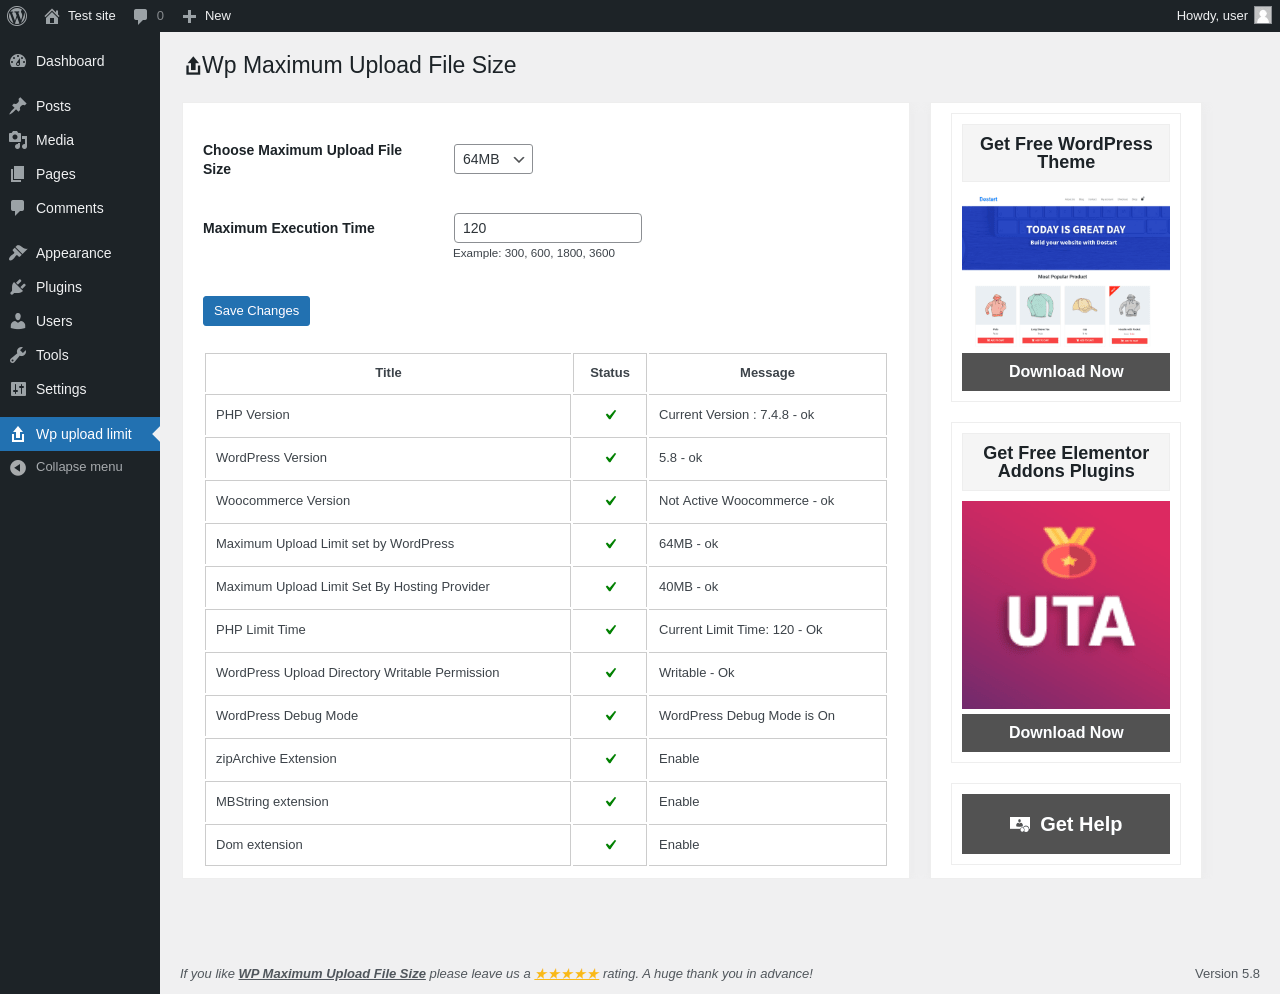
Task: Click Download Now under WordPress Theme
Action: point(1066,372)
